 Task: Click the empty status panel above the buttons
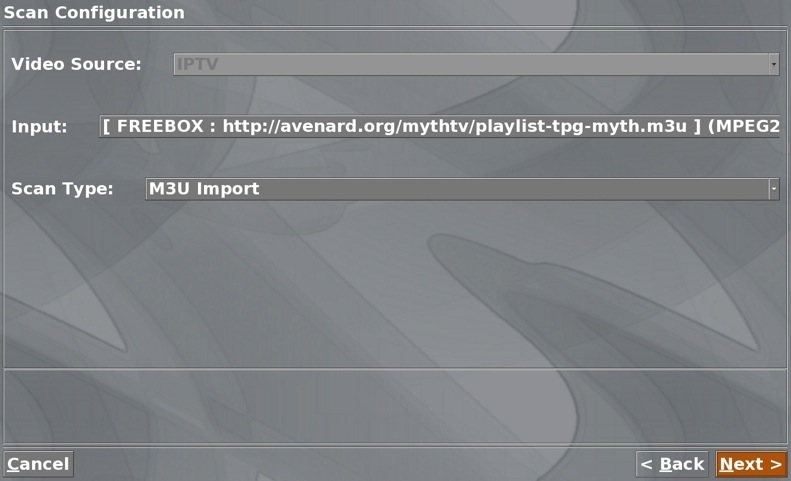pyautogui.click(x=395, y=406)
